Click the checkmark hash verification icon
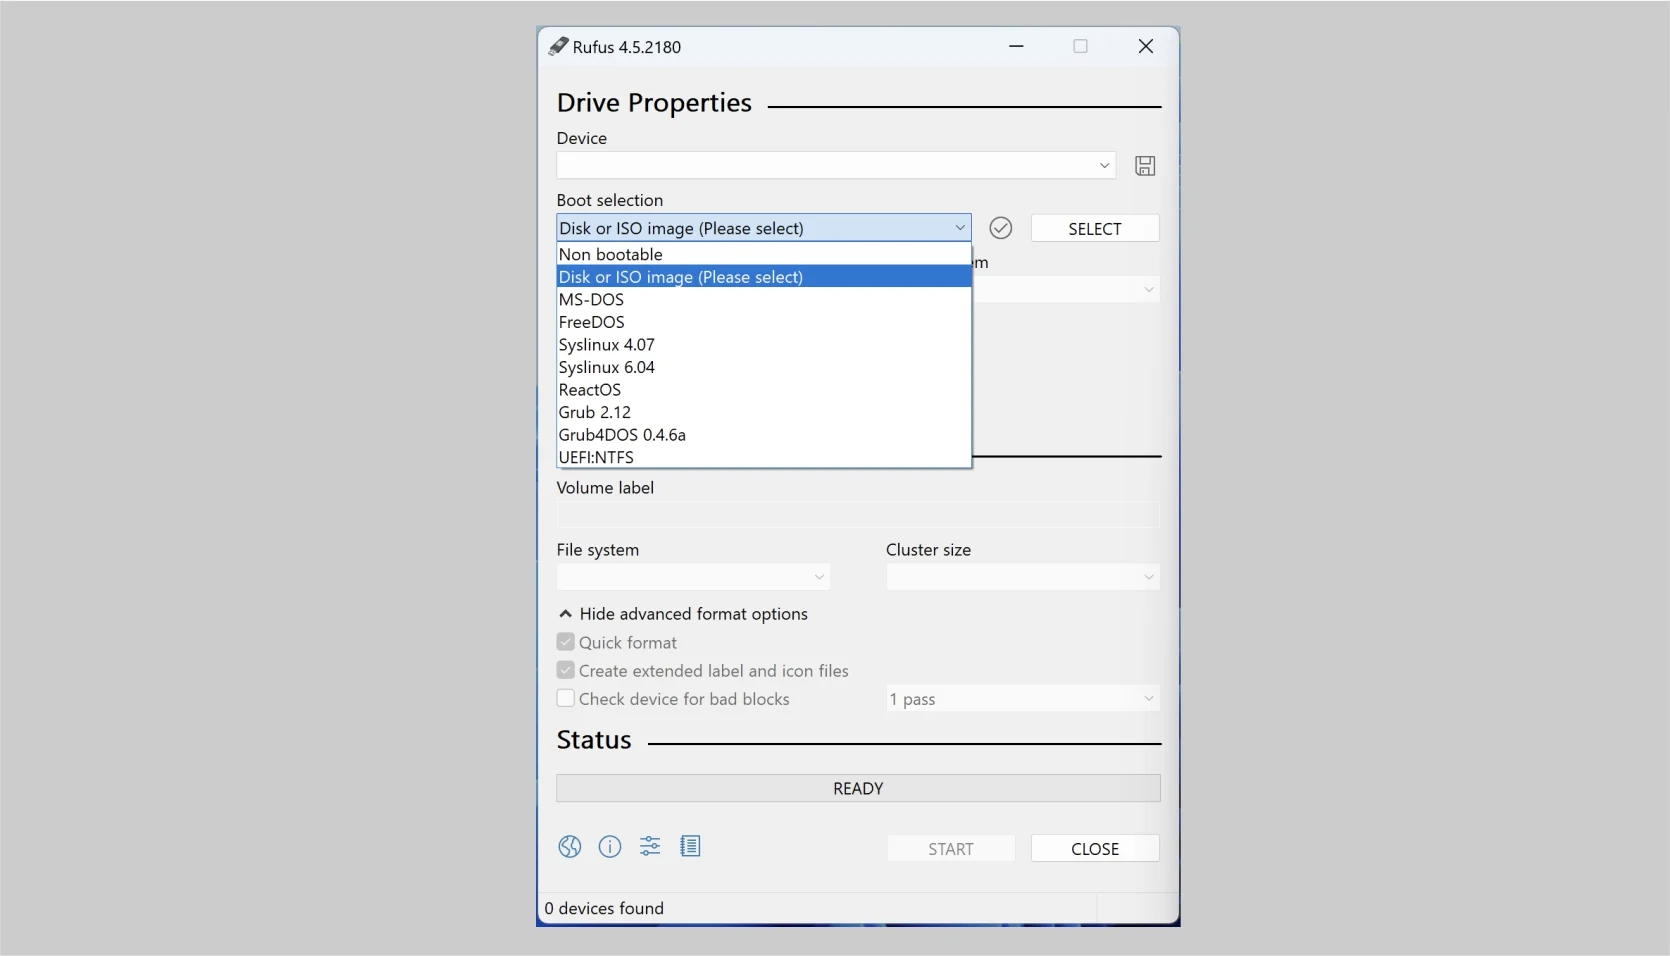 coord(1000,228)
